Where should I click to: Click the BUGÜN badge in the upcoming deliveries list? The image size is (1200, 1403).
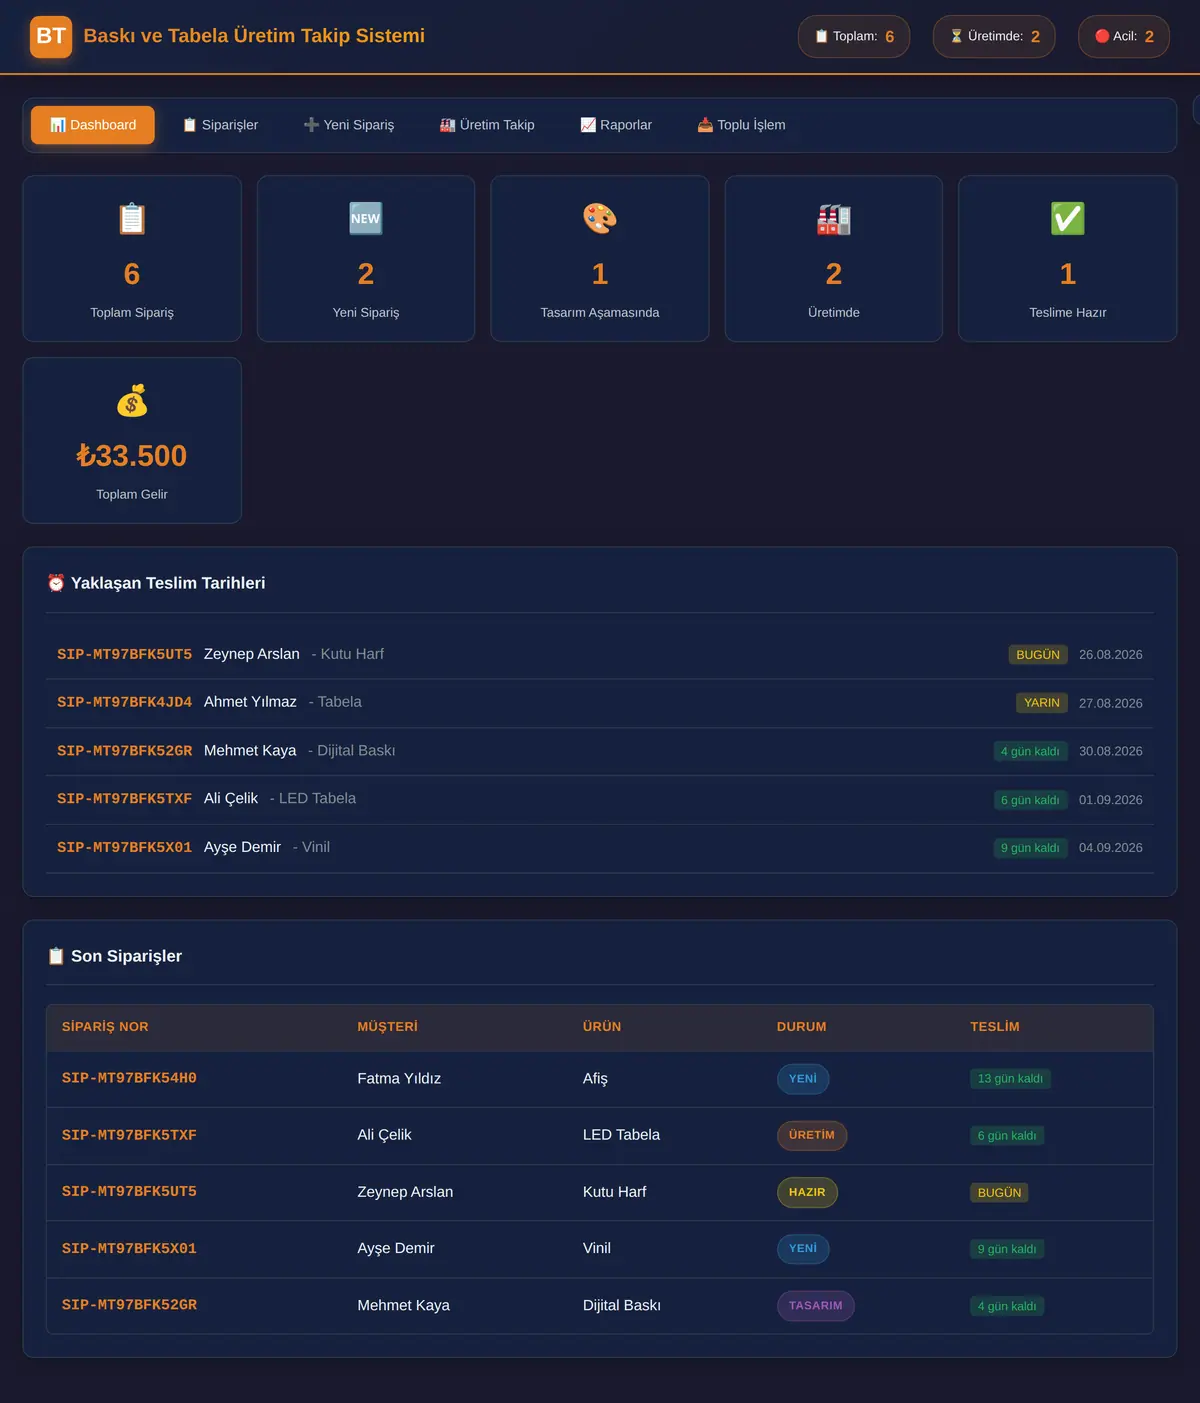tap(1038, 655)
